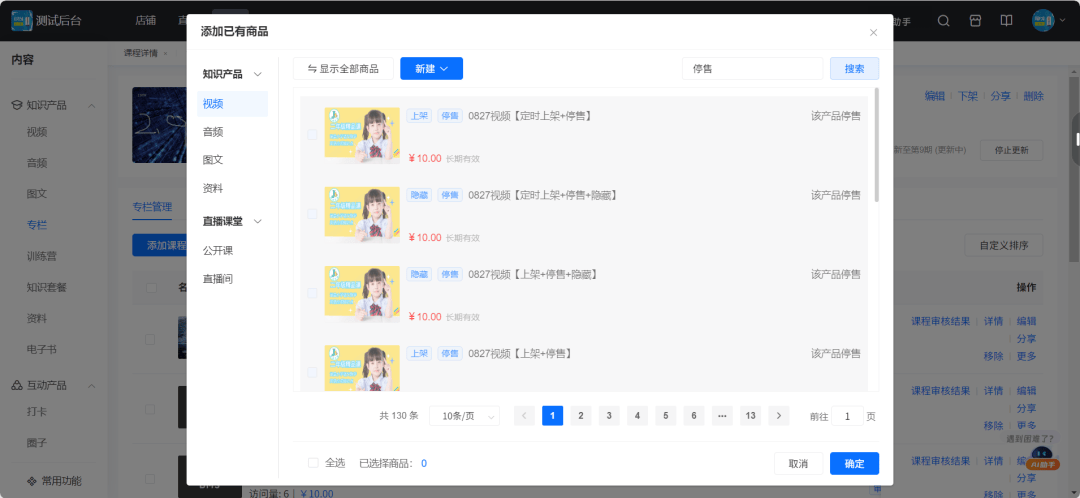Image resolution: width=1080 pixels, height=498 pixels.
Task: Click the 确定 confirm button
Action: point(854,463)
